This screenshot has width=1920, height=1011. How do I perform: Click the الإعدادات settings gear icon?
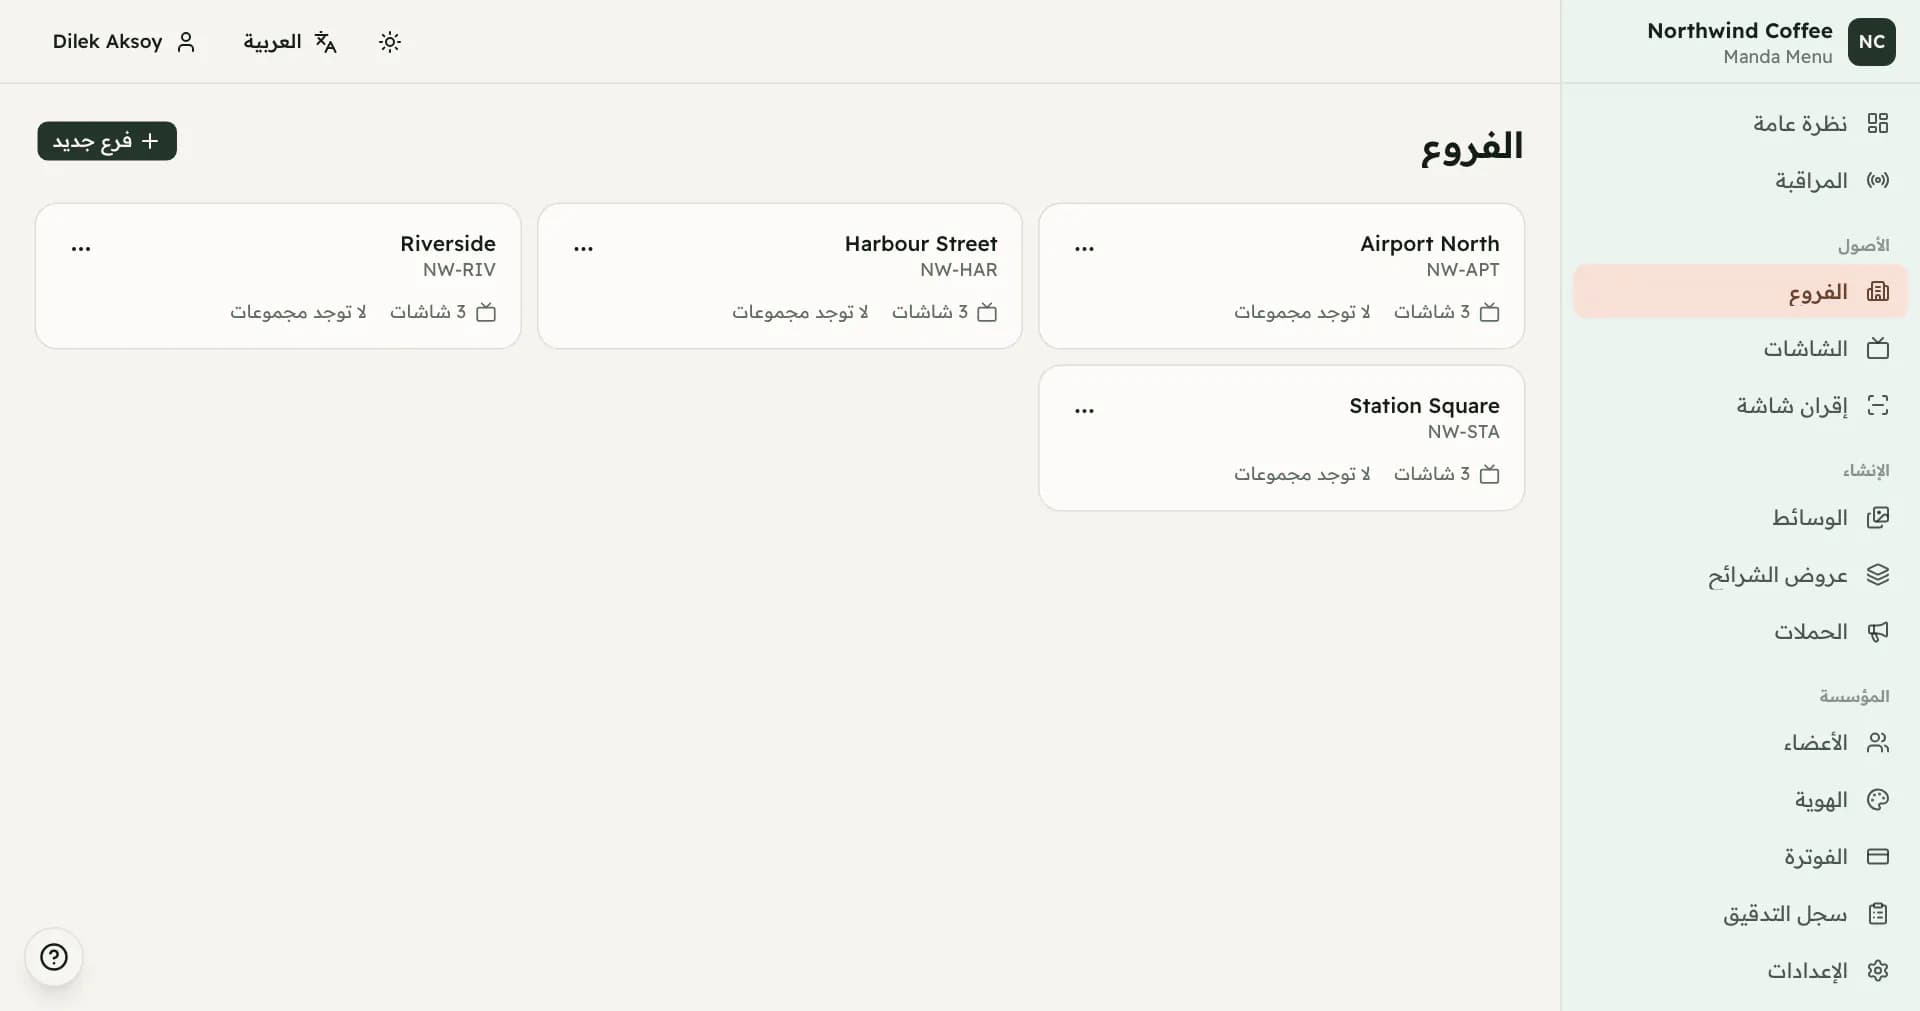[x=1878, y=970]
